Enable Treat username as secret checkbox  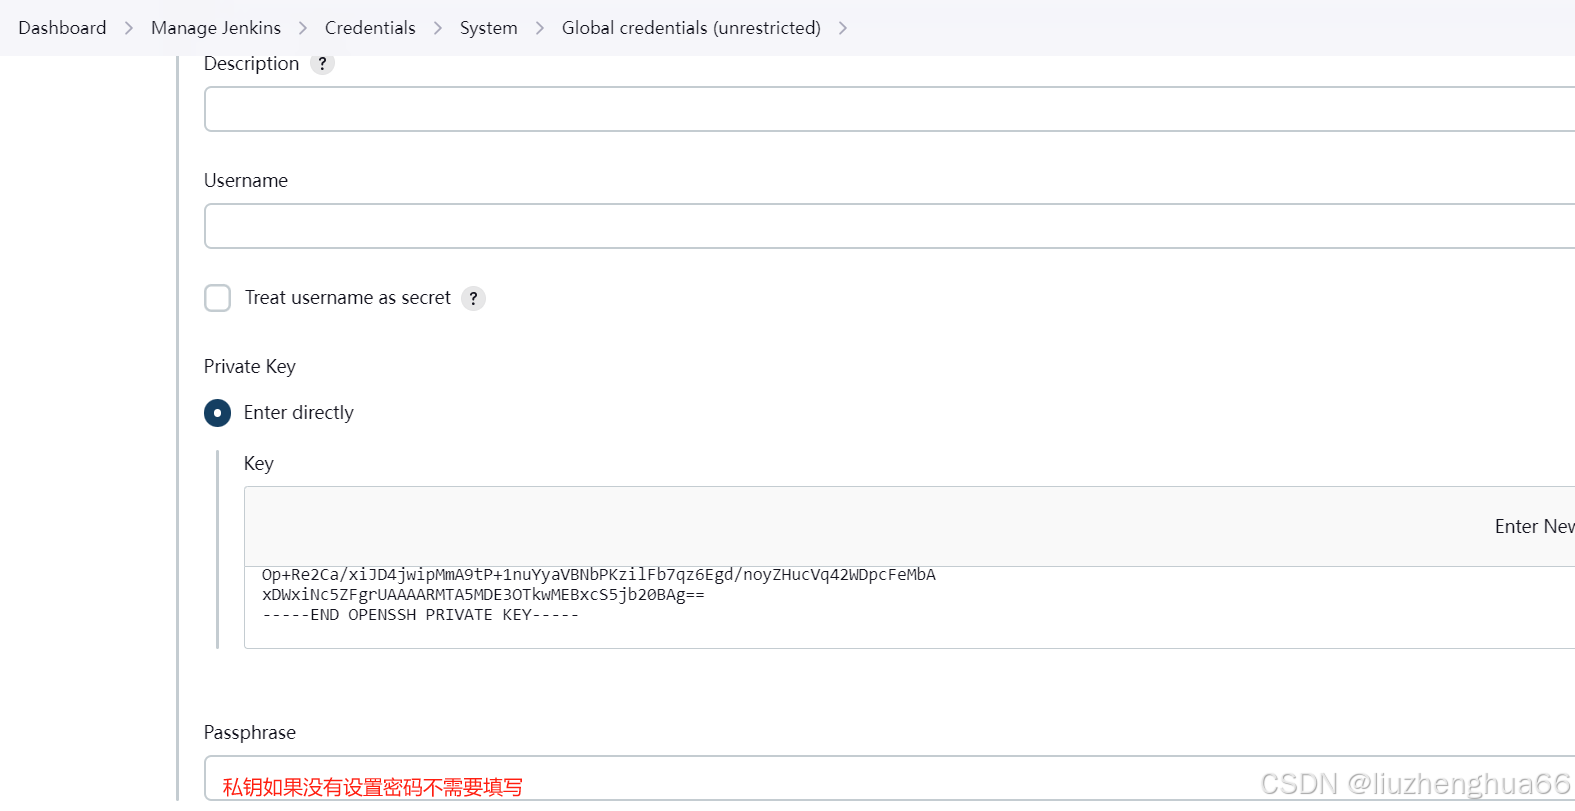pyautogui.click(x=217, y=298)
